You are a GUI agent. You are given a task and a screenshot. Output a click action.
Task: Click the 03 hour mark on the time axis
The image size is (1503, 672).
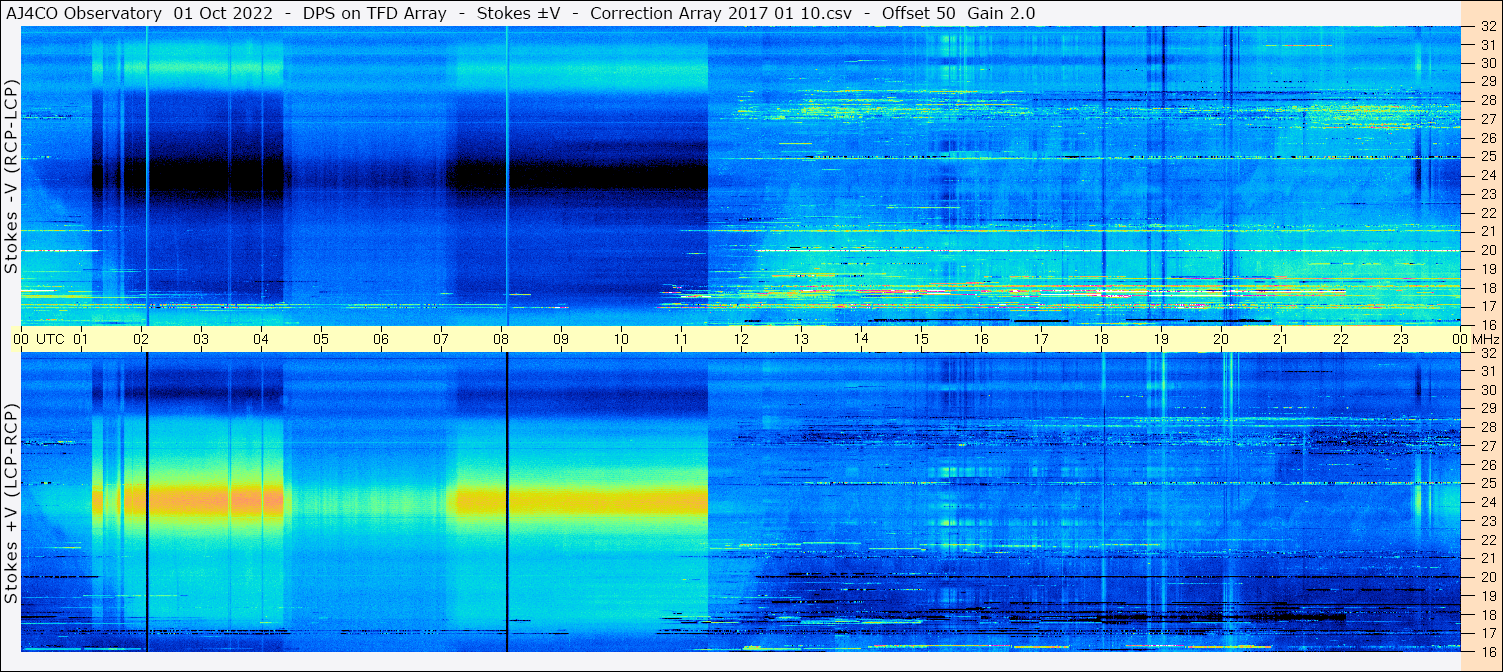201,339
